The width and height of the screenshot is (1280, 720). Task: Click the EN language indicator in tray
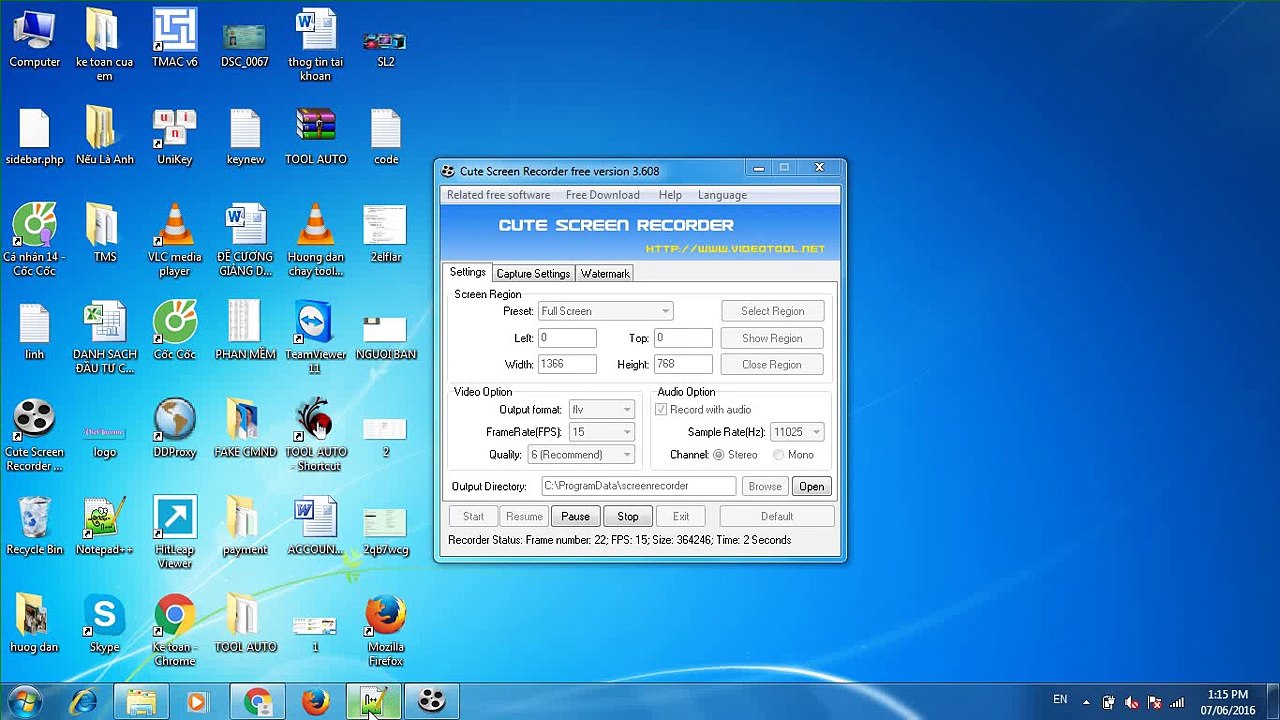coord(1060,700)
